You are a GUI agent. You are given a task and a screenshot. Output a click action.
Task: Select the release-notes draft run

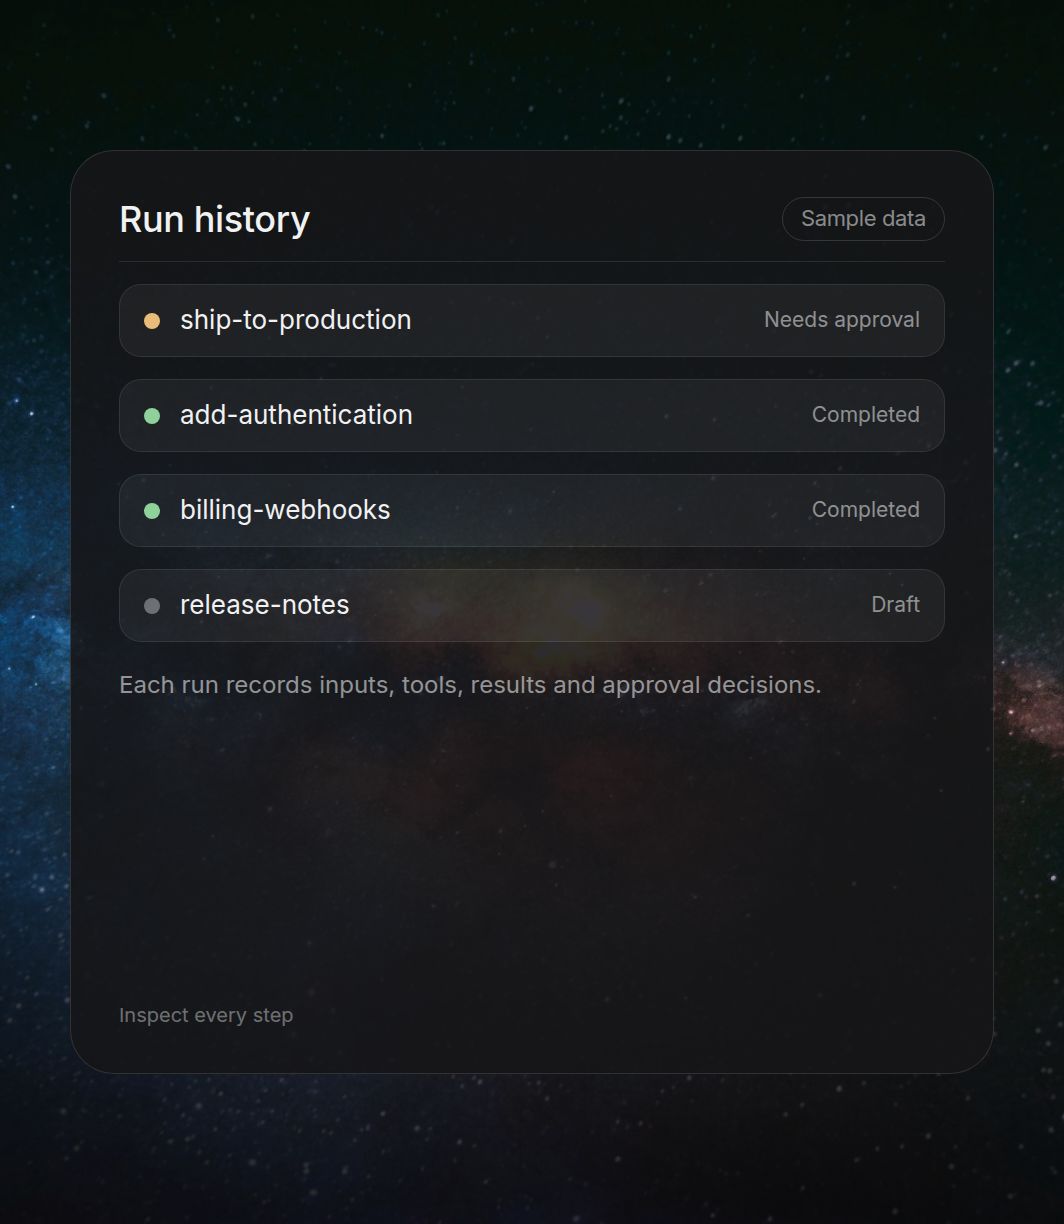click(532, 605)
